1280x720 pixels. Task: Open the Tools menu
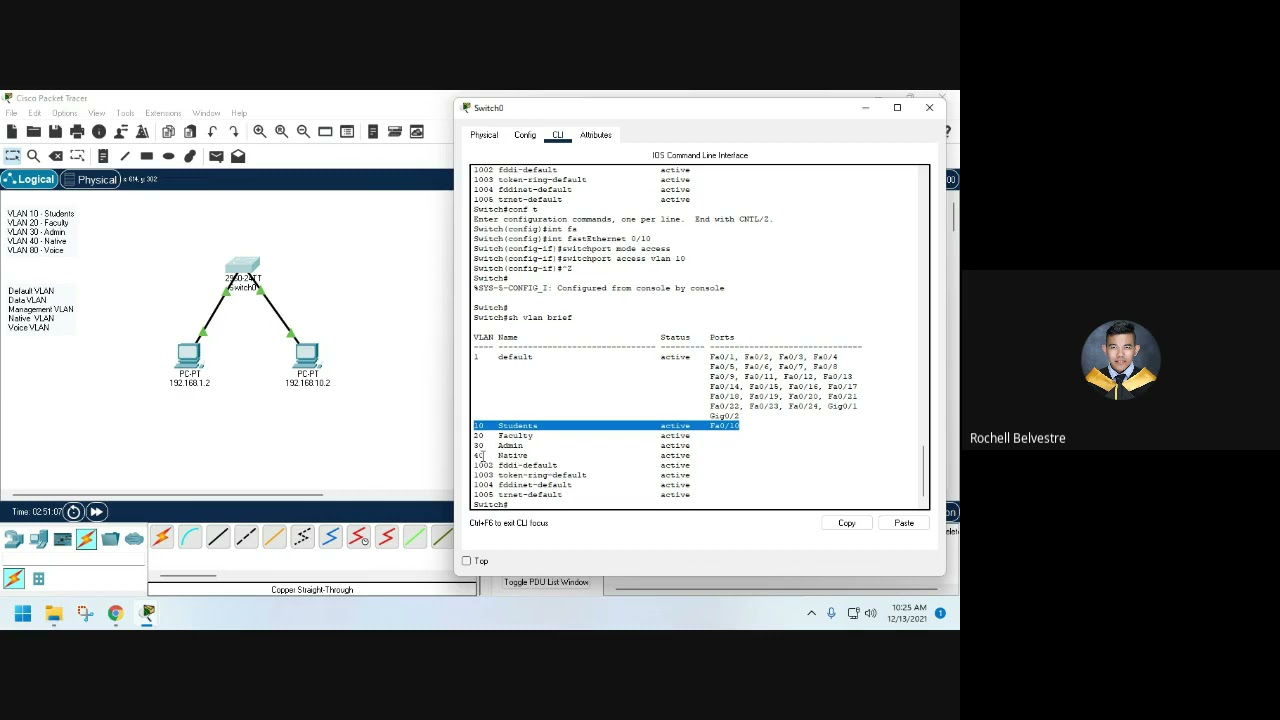[x=125, y=113]
